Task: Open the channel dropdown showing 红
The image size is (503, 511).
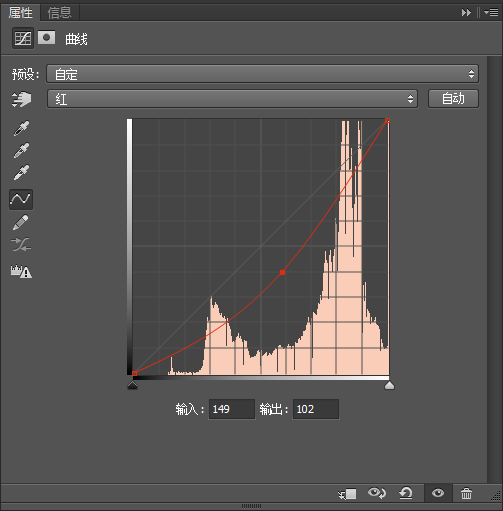Action: (232, 99)
